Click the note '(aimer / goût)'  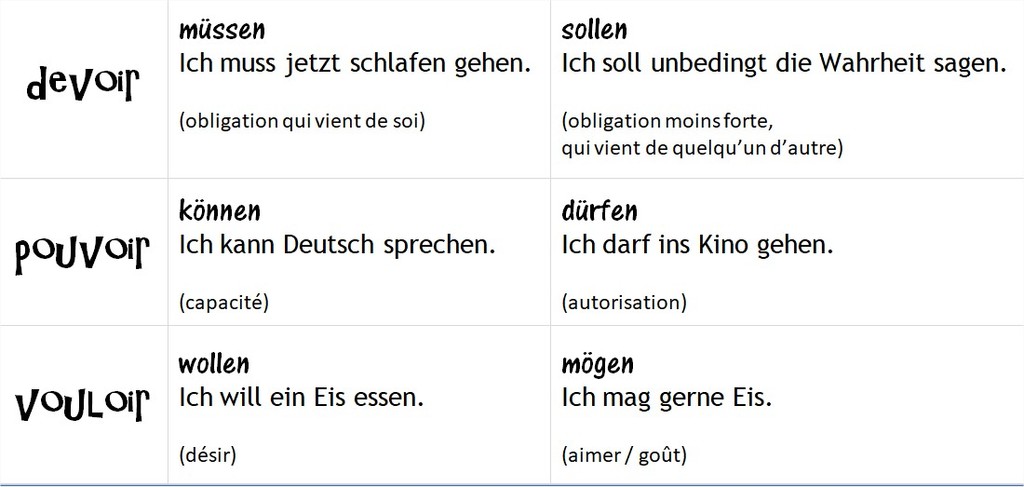[x=624, y=455]
